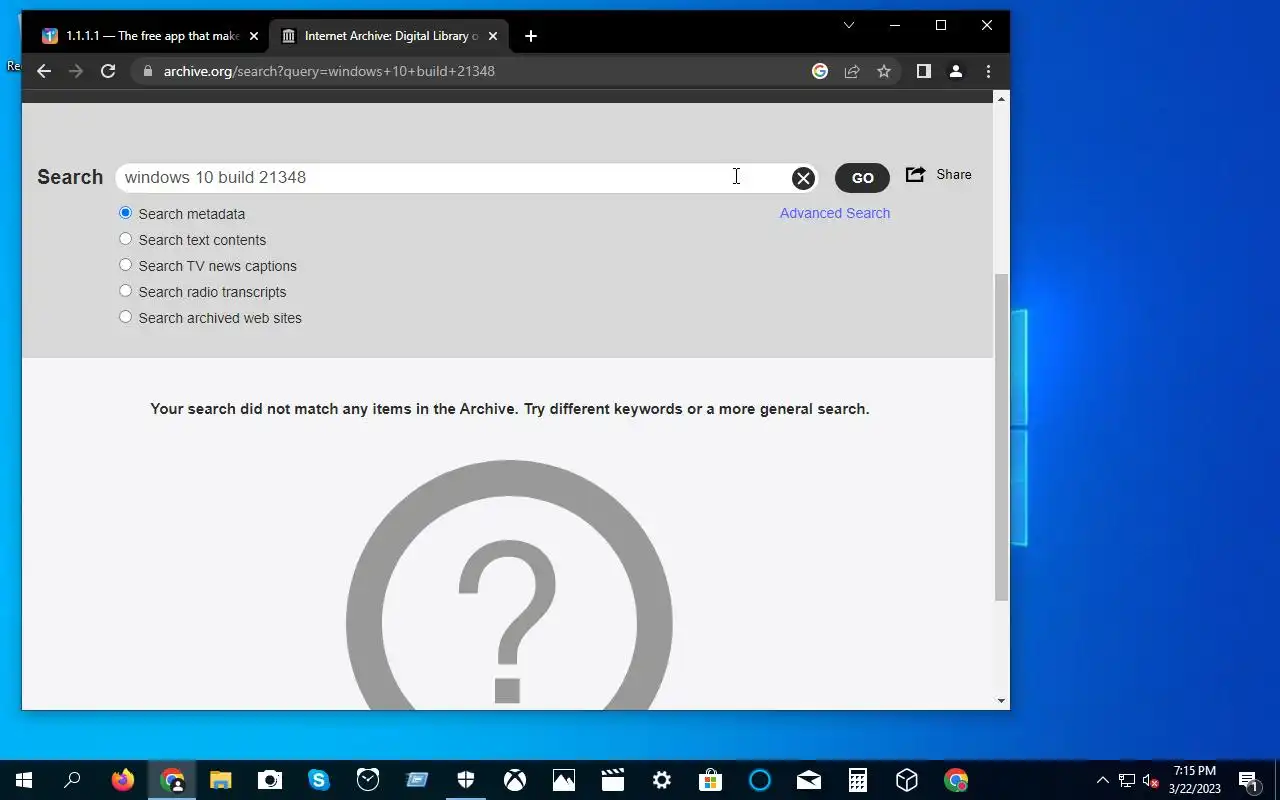Open Movies & TV clapperboard icon
This screenshot has height=800, width=1280.
pyautogui.click(x=613, y=780)
